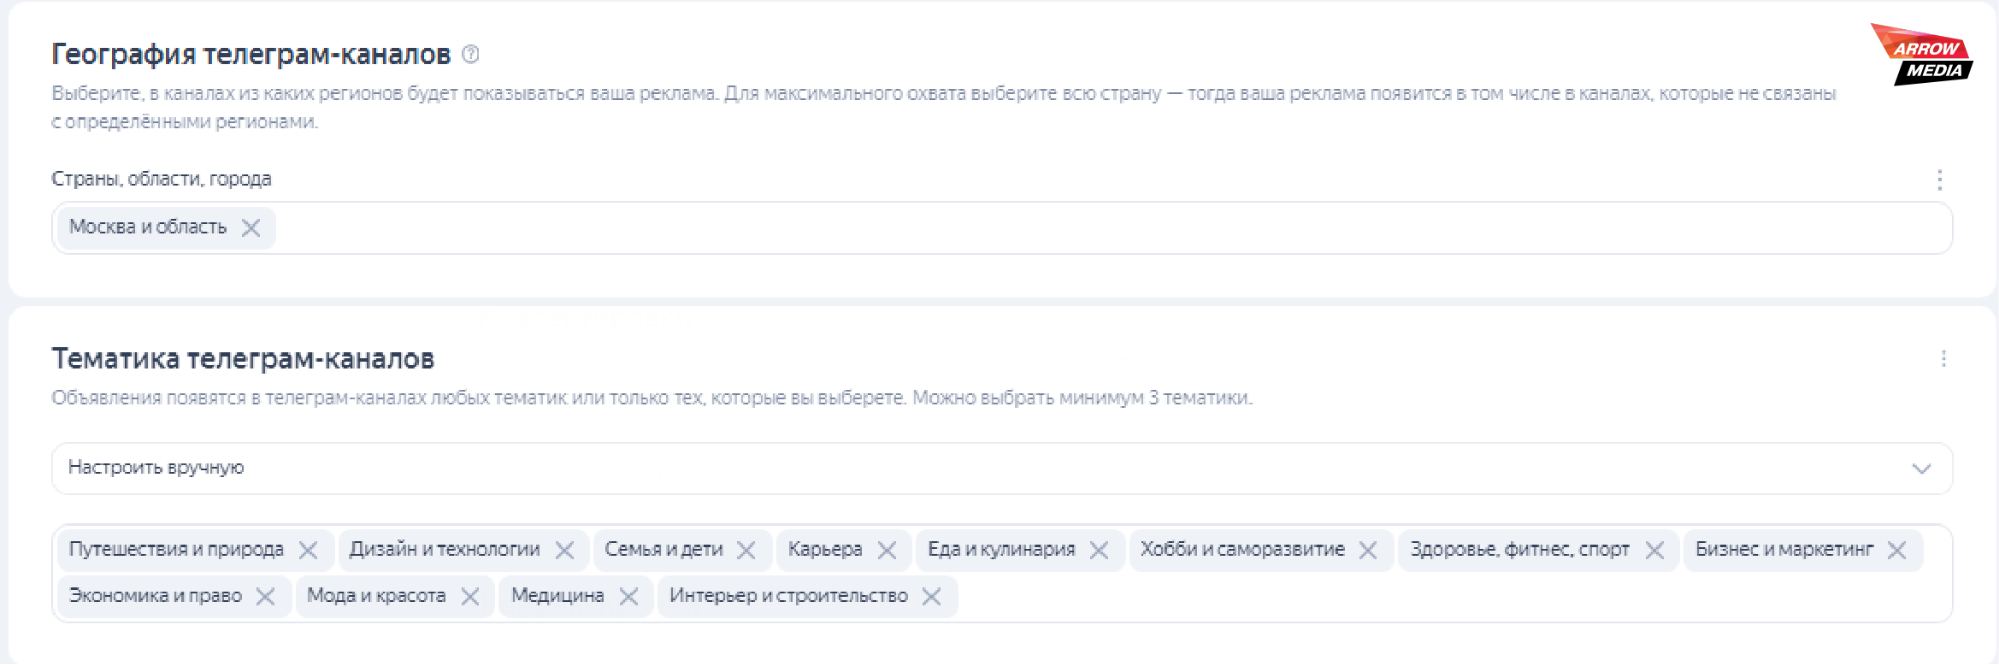Image resolution: width=1999 pixels, height=665 pixels.
Task: Open three-dot menu for the geography section
Action: tap(1939, 180)
